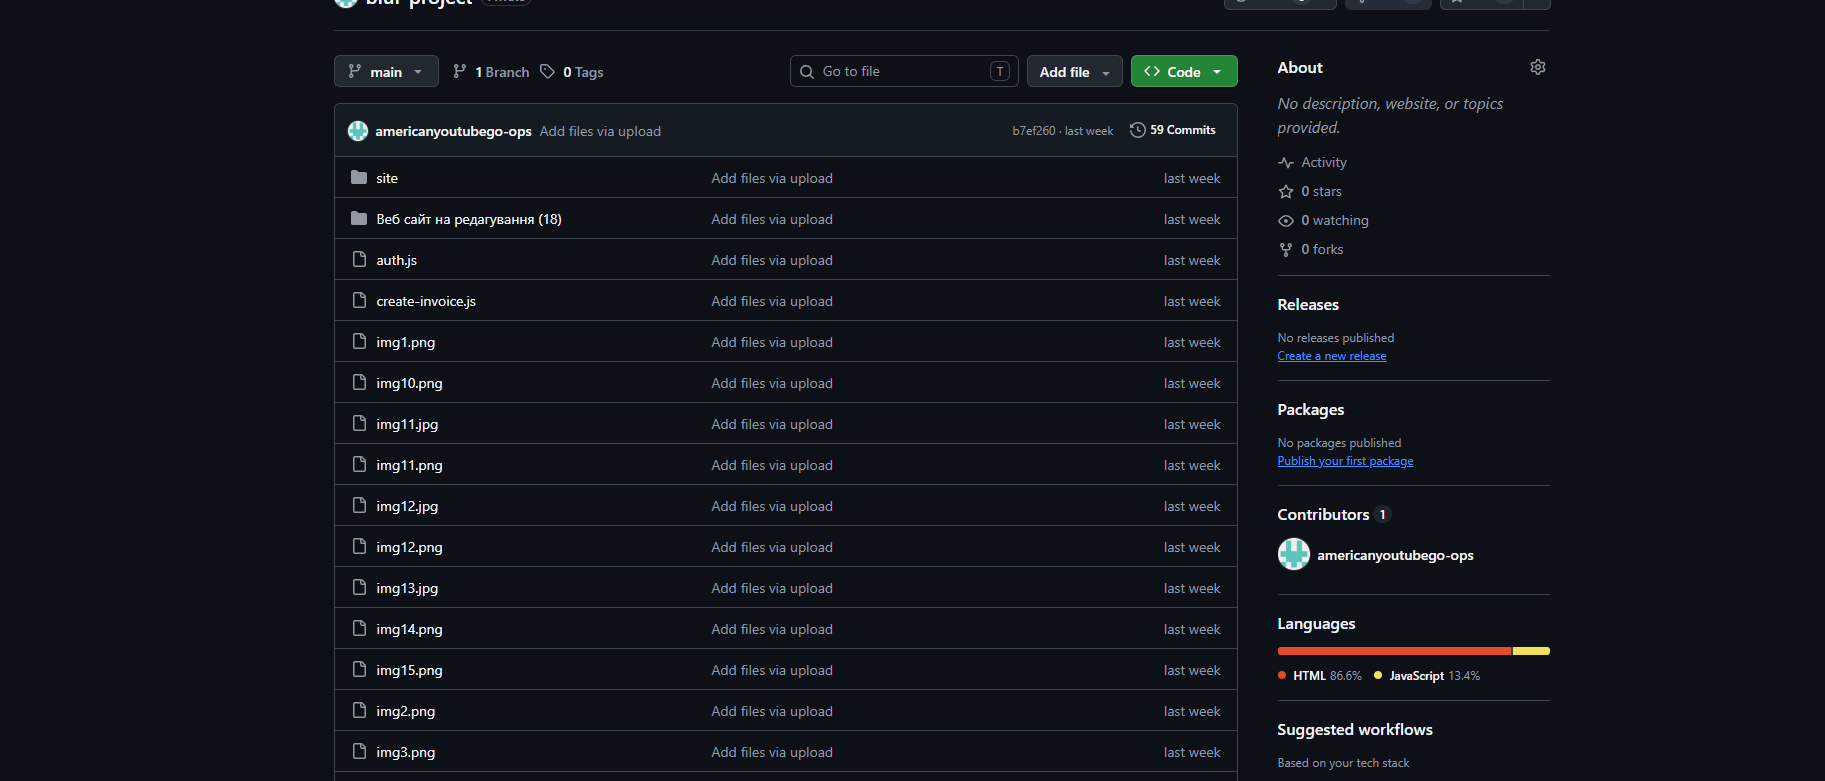The height and width of the screenshot is (781, 1825).
Task: Click the folder icon beside site
Action: click(359, 177)
